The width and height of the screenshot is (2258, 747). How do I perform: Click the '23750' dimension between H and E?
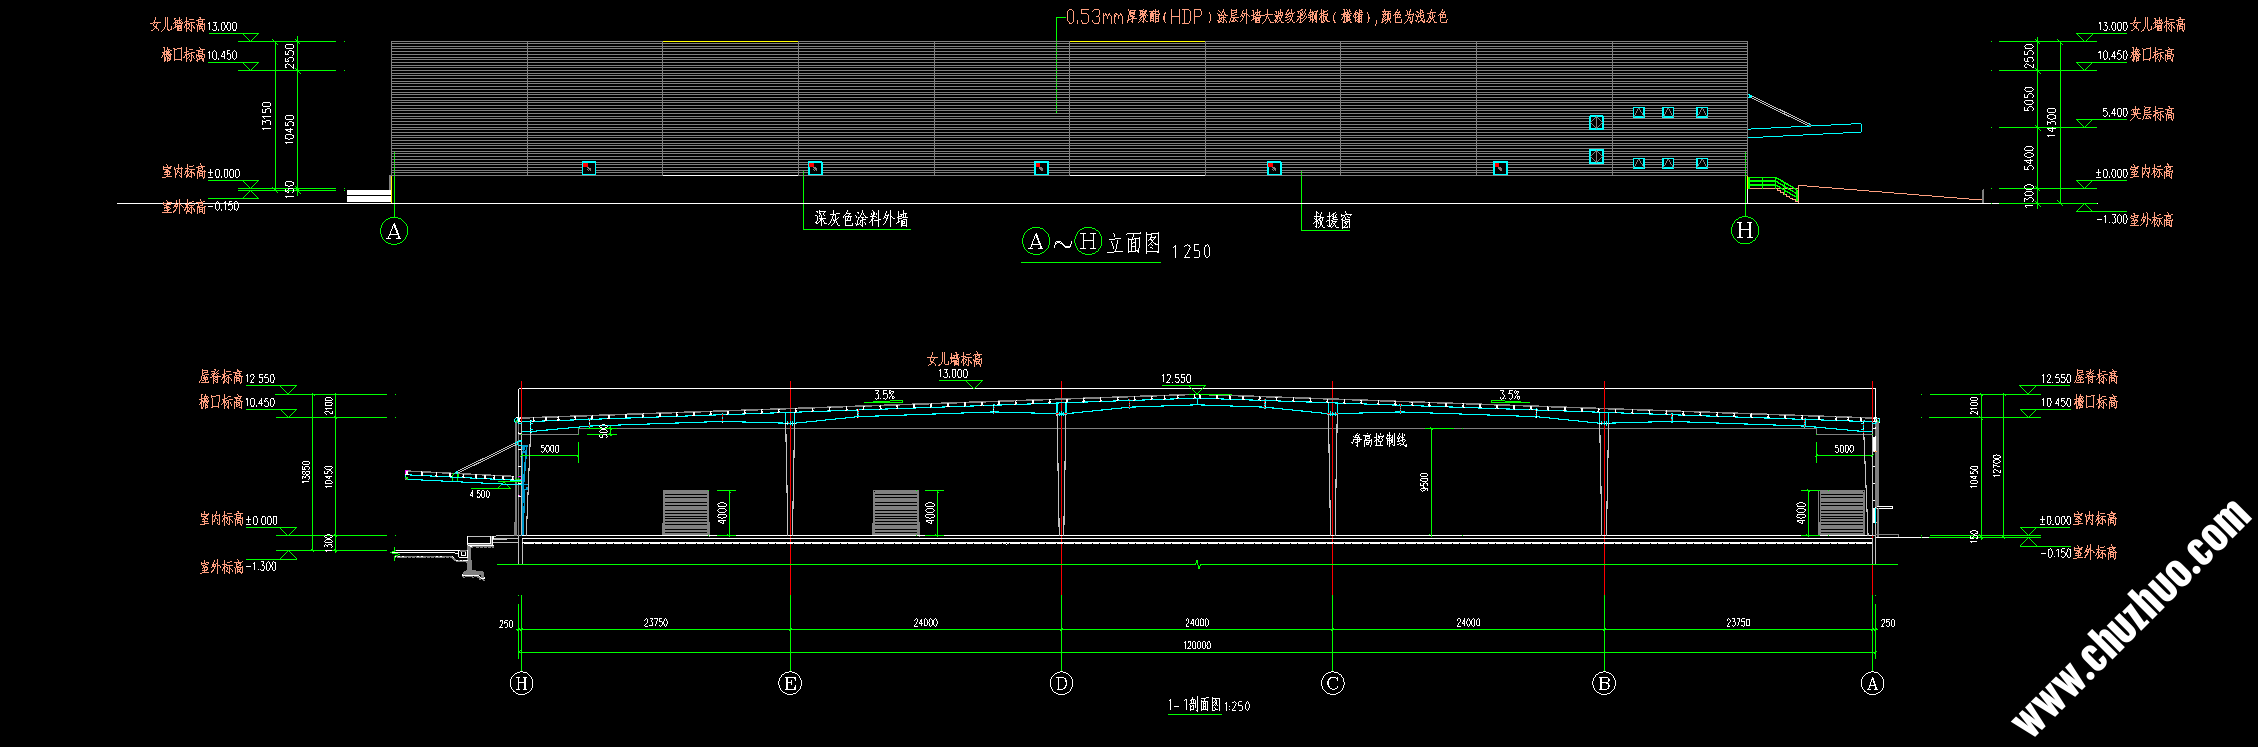tap(655, 622)
